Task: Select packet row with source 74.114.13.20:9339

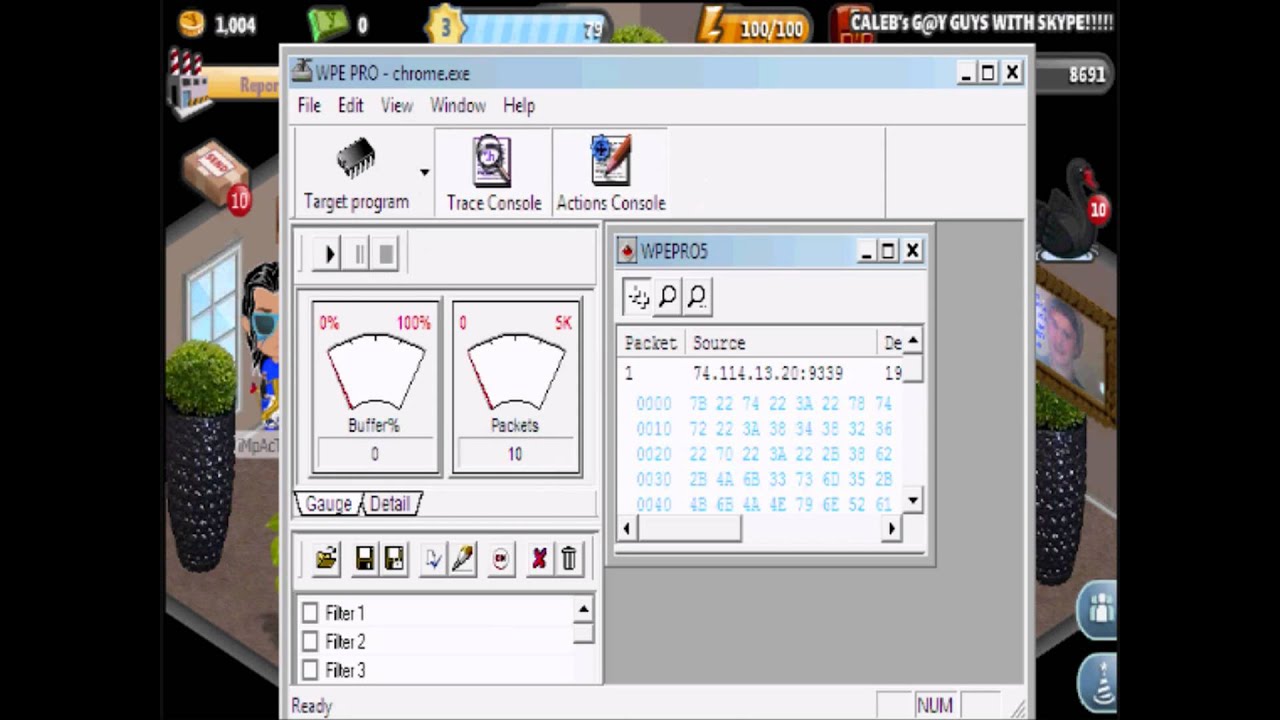Action: [x=761, y=373]
